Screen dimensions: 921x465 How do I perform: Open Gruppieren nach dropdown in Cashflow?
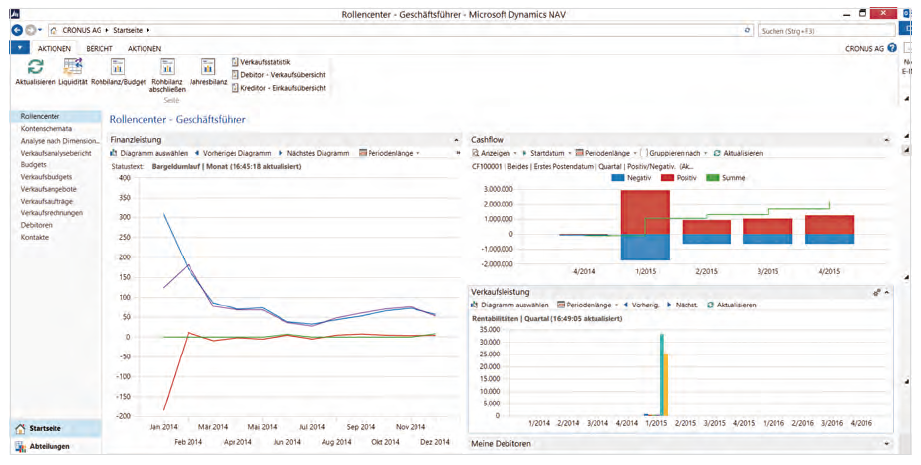(674, 153)
